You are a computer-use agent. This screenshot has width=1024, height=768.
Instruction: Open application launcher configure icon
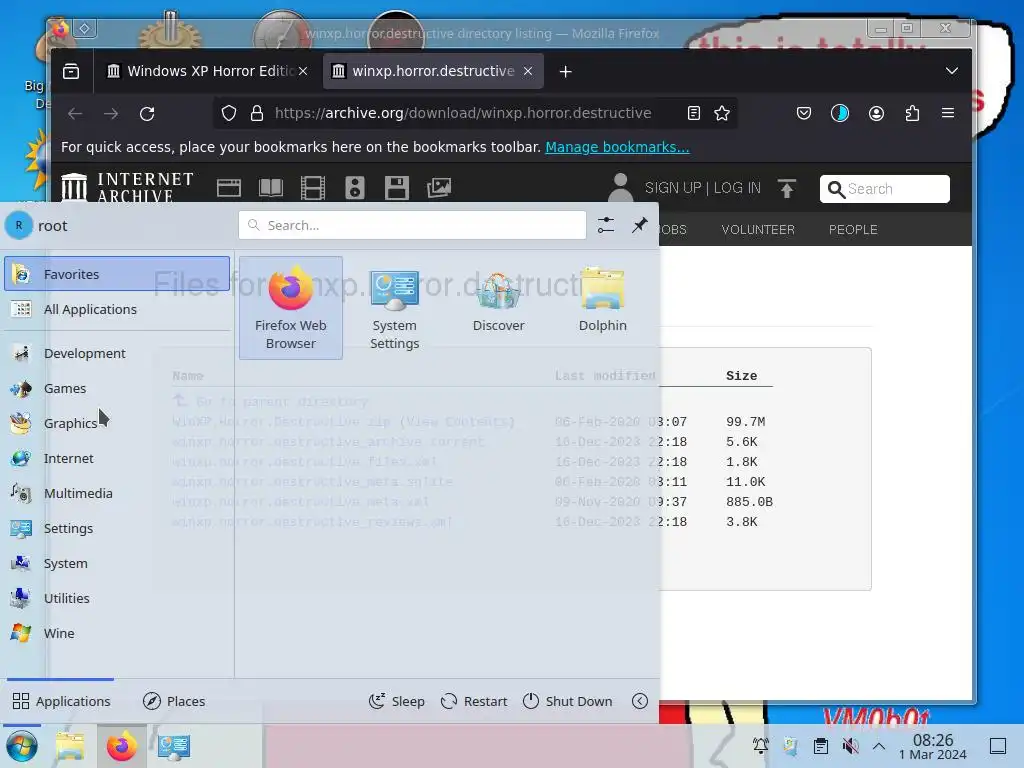[x=605, y=225]
